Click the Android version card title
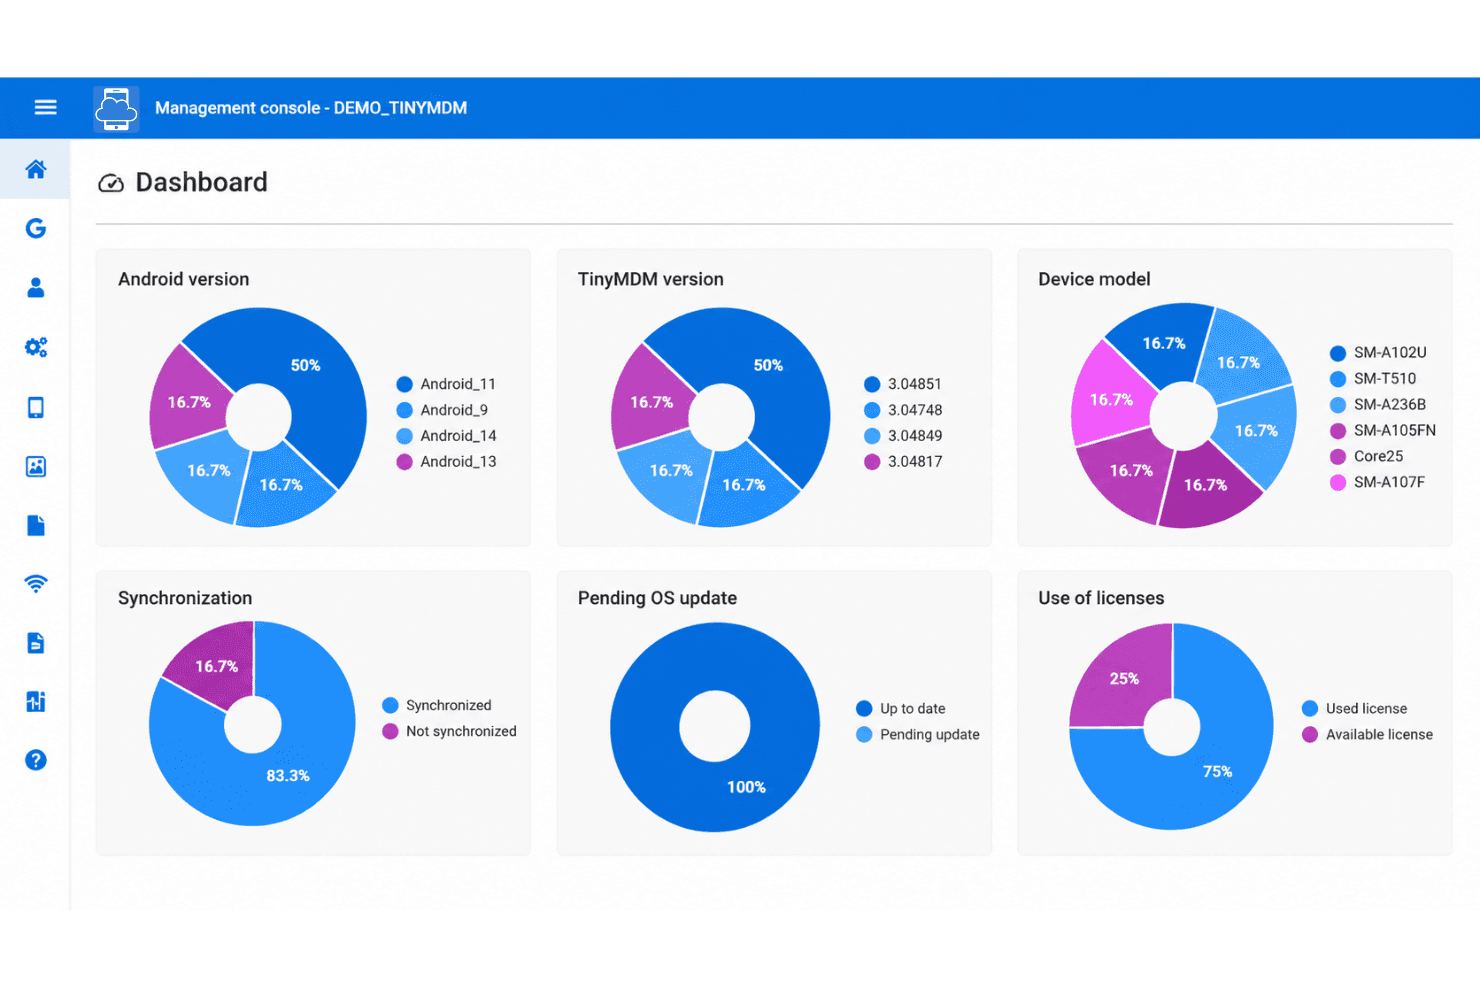The image size is (1480, 987). pyautogui.click(x=184, y=280)
